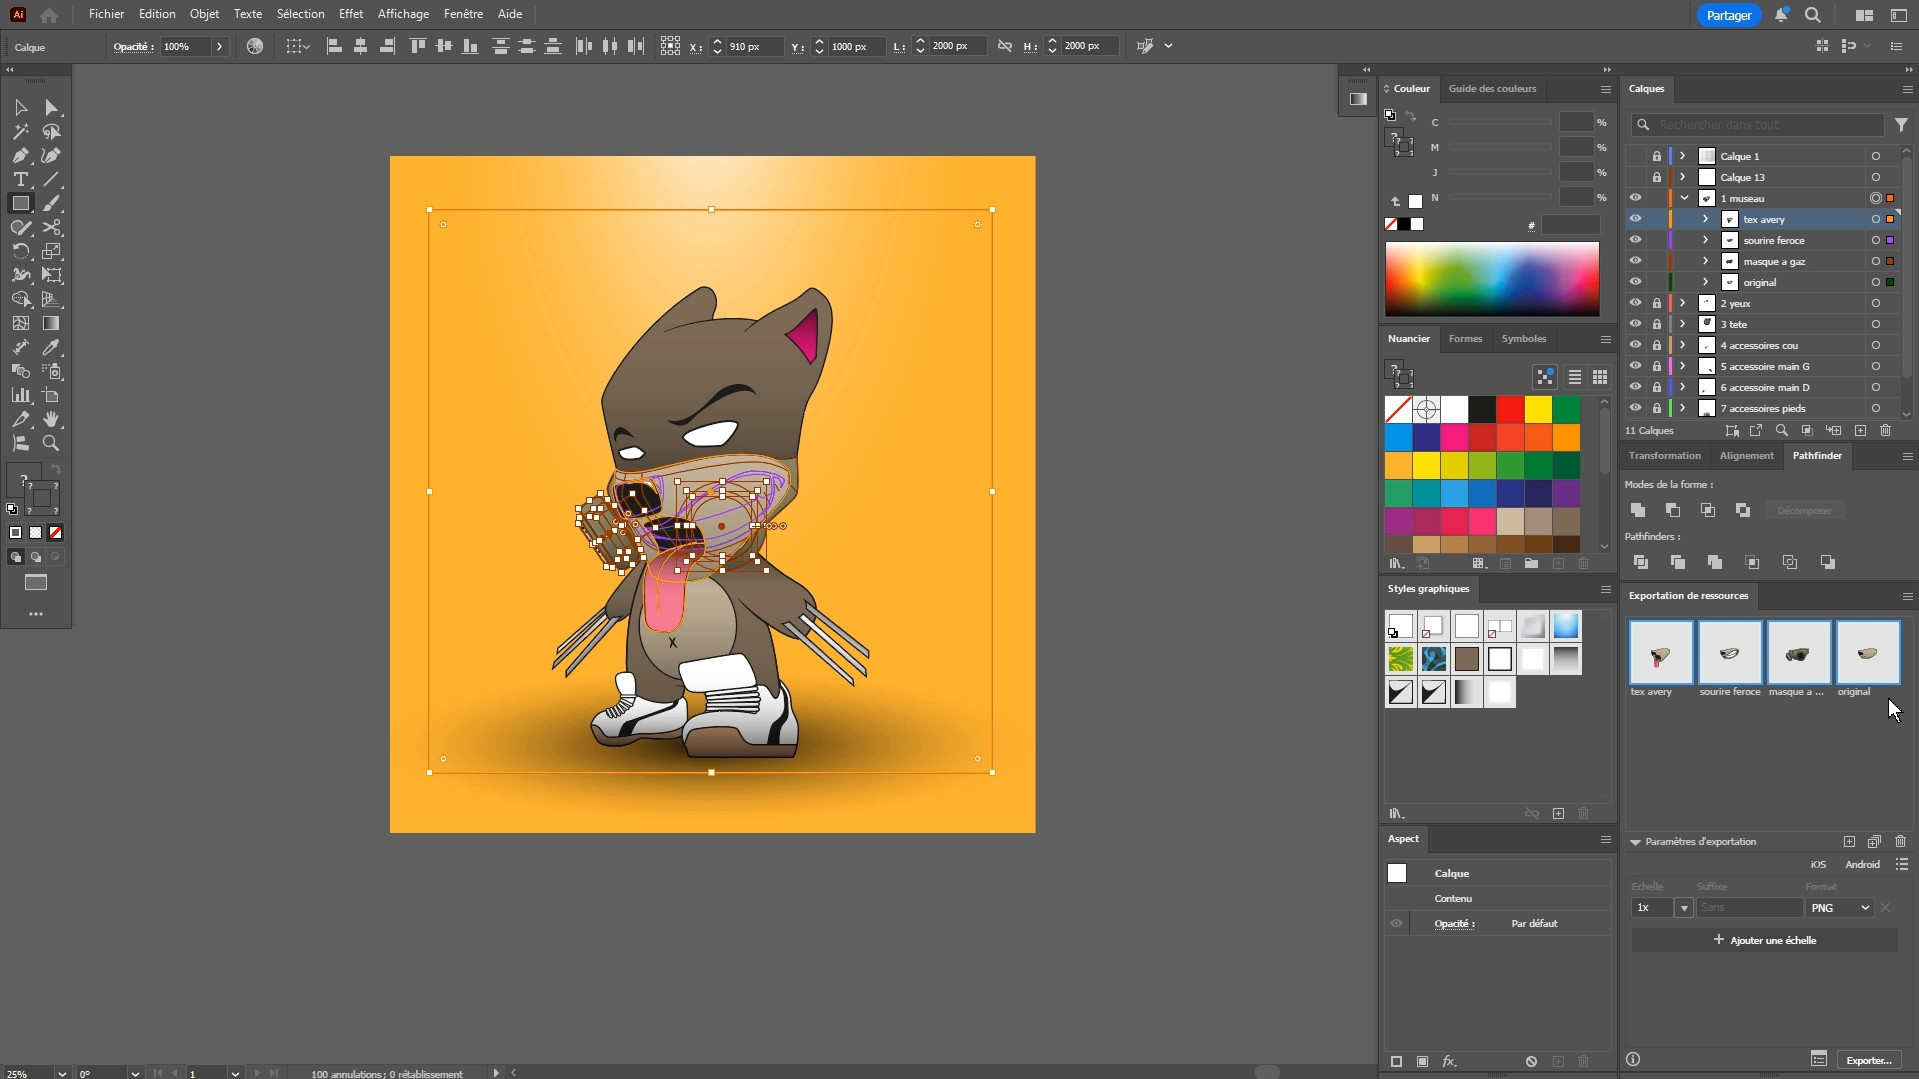This screenshot has height=1079, width=1919.
Task: Delete selected layer with trash icon in Calques
Action: pyautogui.click(x=1885, y=430)
